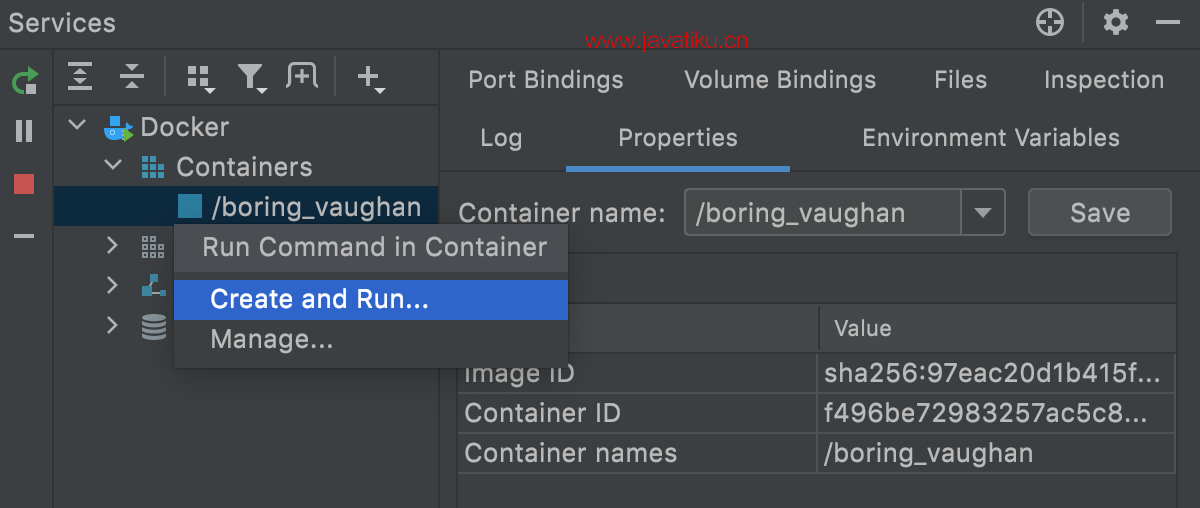Select the /boring_vaughan container tree item
The image size is (1200, 508).
point(315,207)
